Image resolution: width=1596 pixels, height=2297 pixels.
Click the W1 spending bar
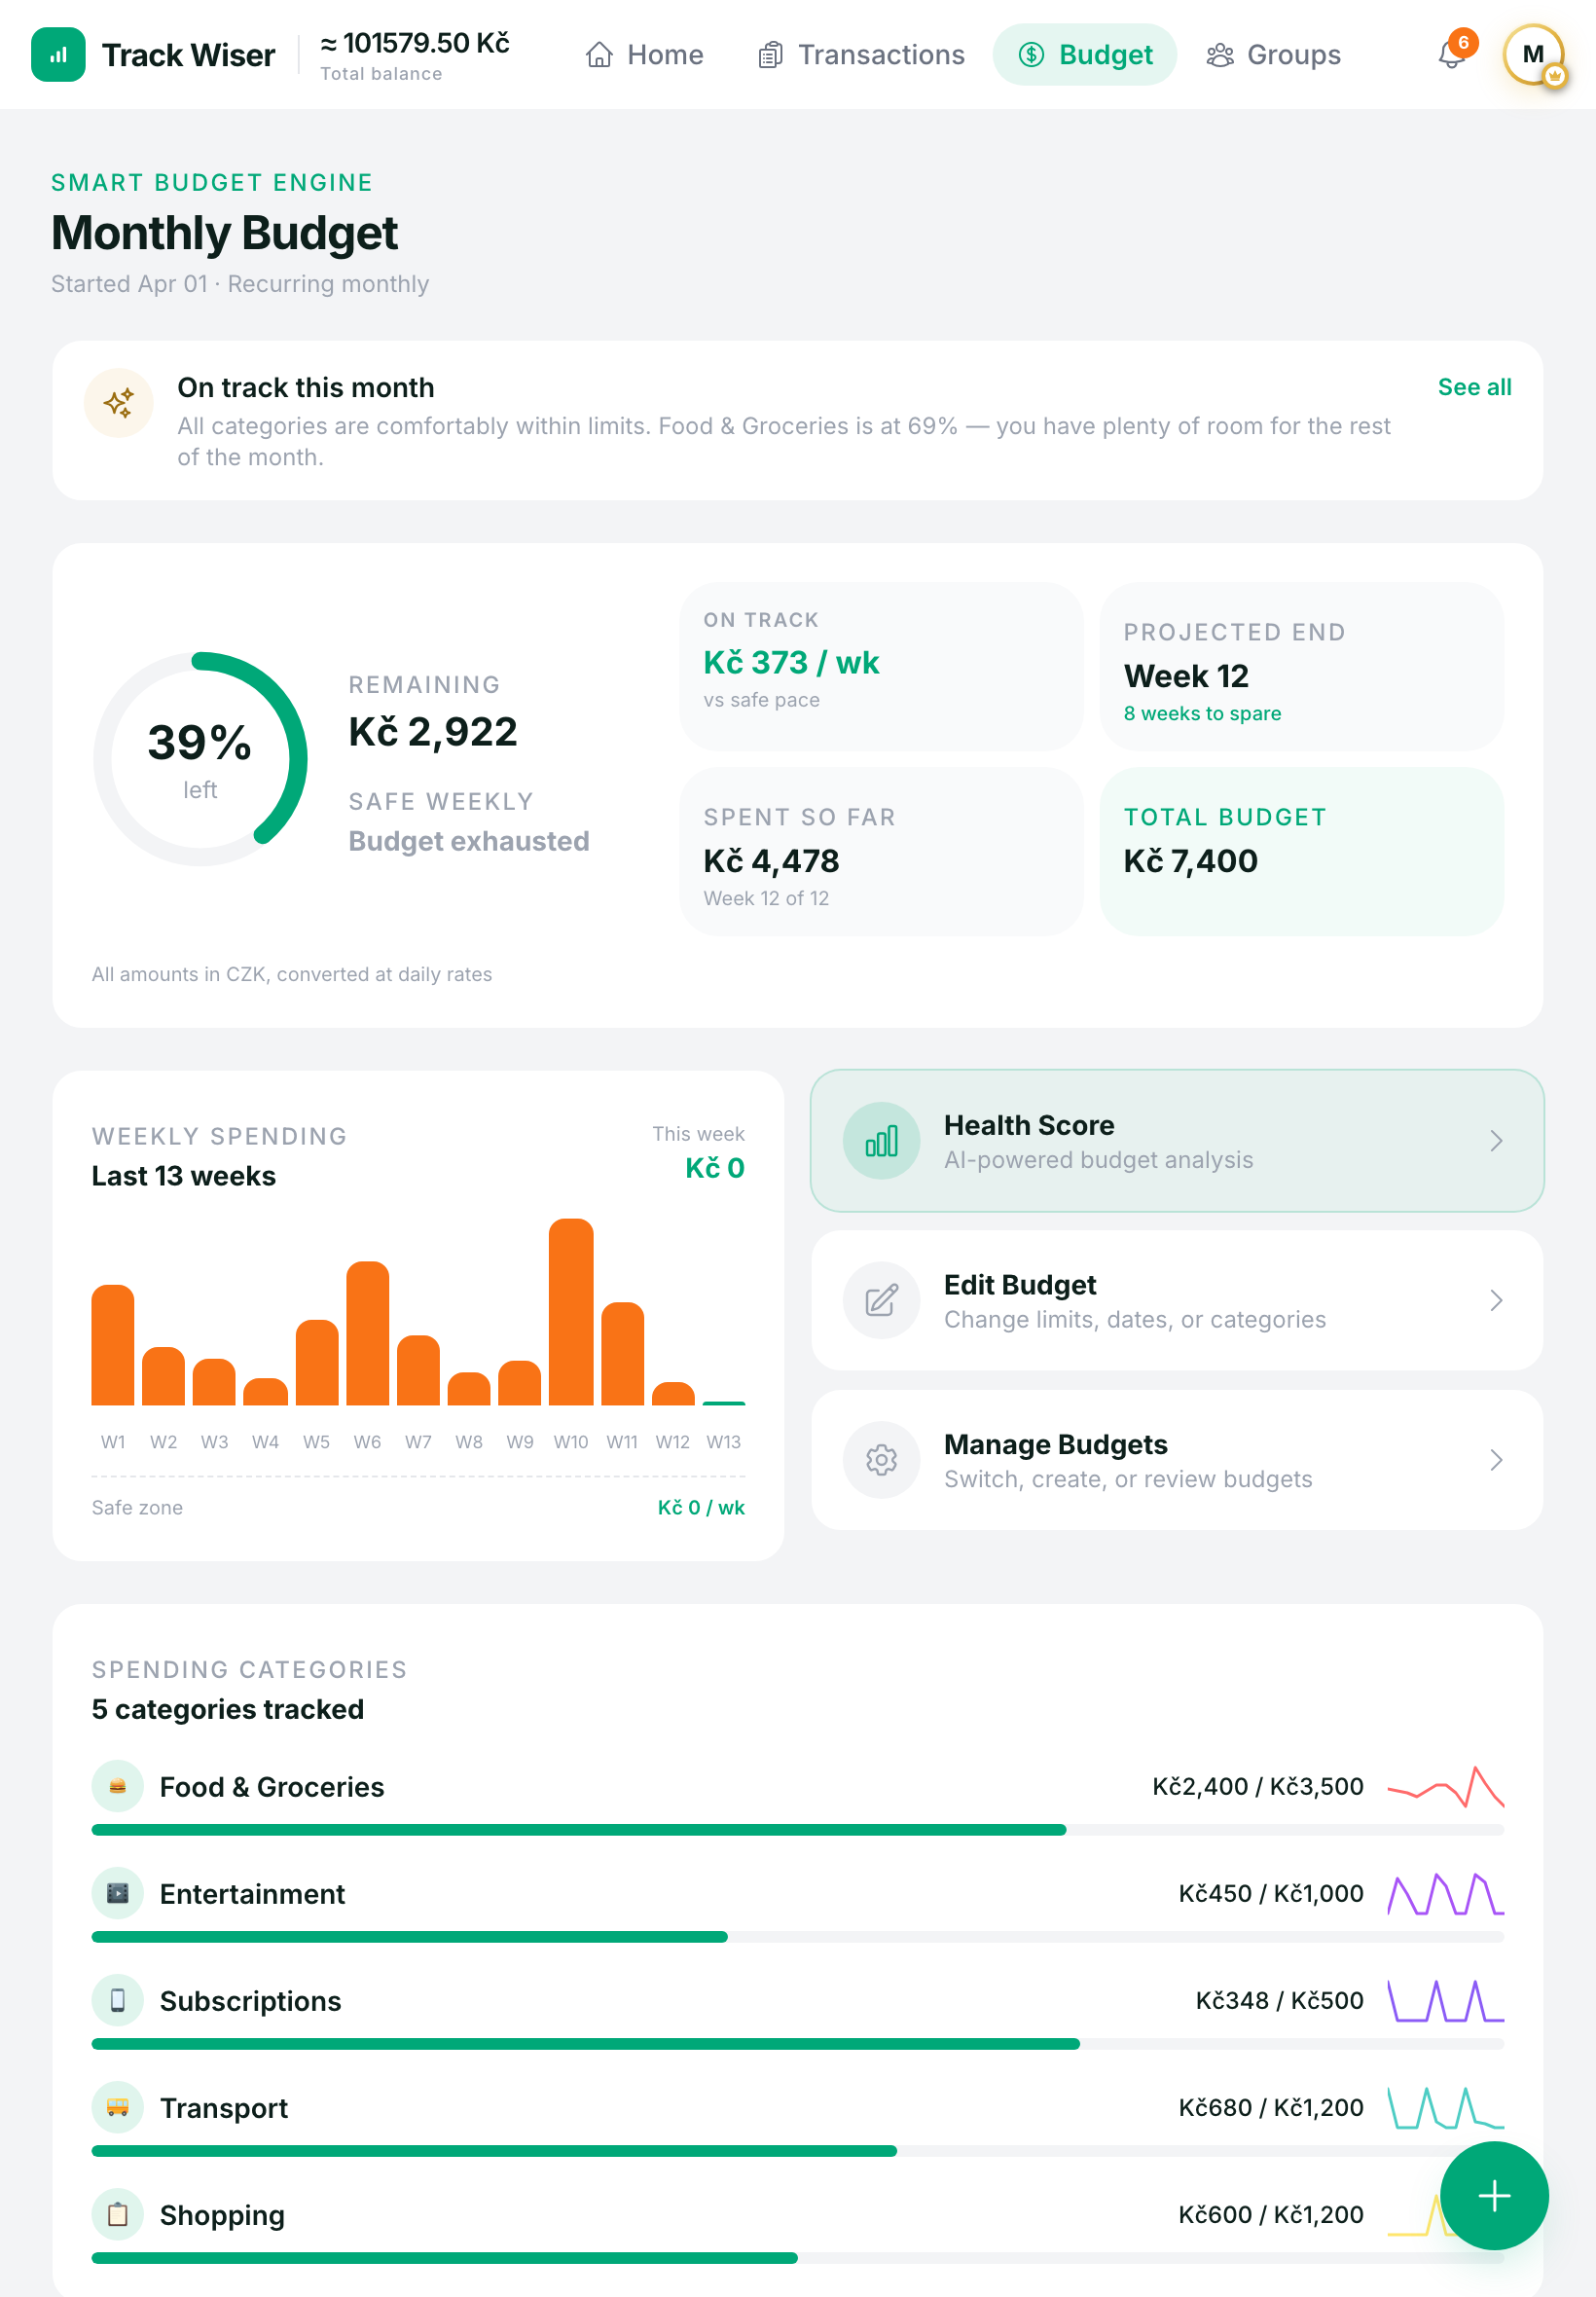click(113, 1345)
